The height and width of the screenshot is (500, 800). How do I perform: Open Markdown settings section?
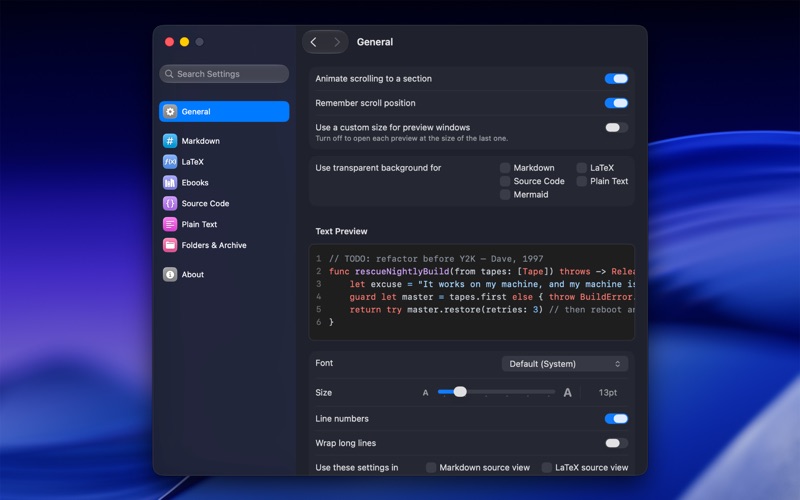224,141
